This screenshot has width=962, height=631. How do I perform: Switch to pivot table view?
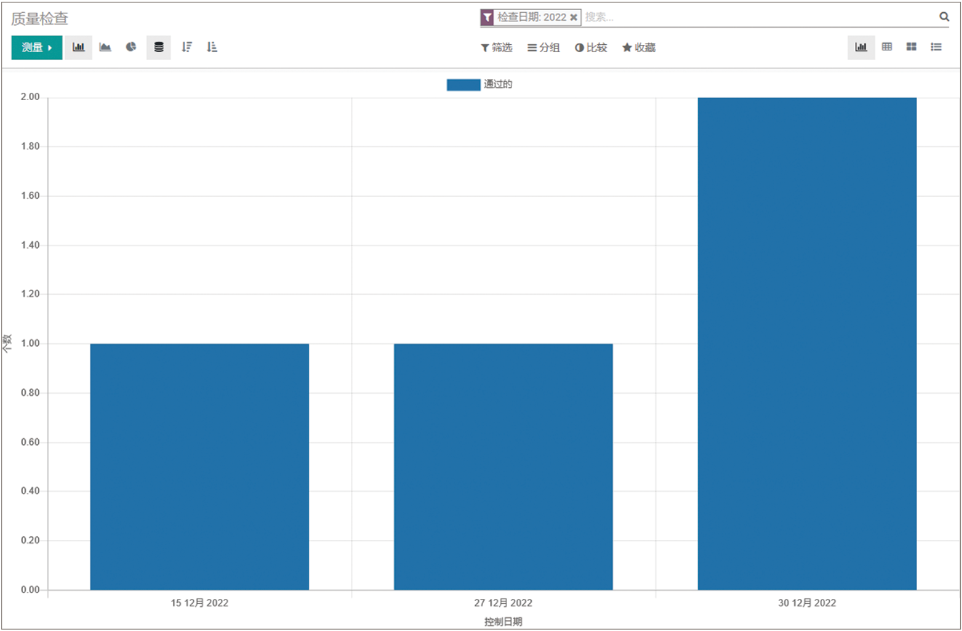pos(887,47)
